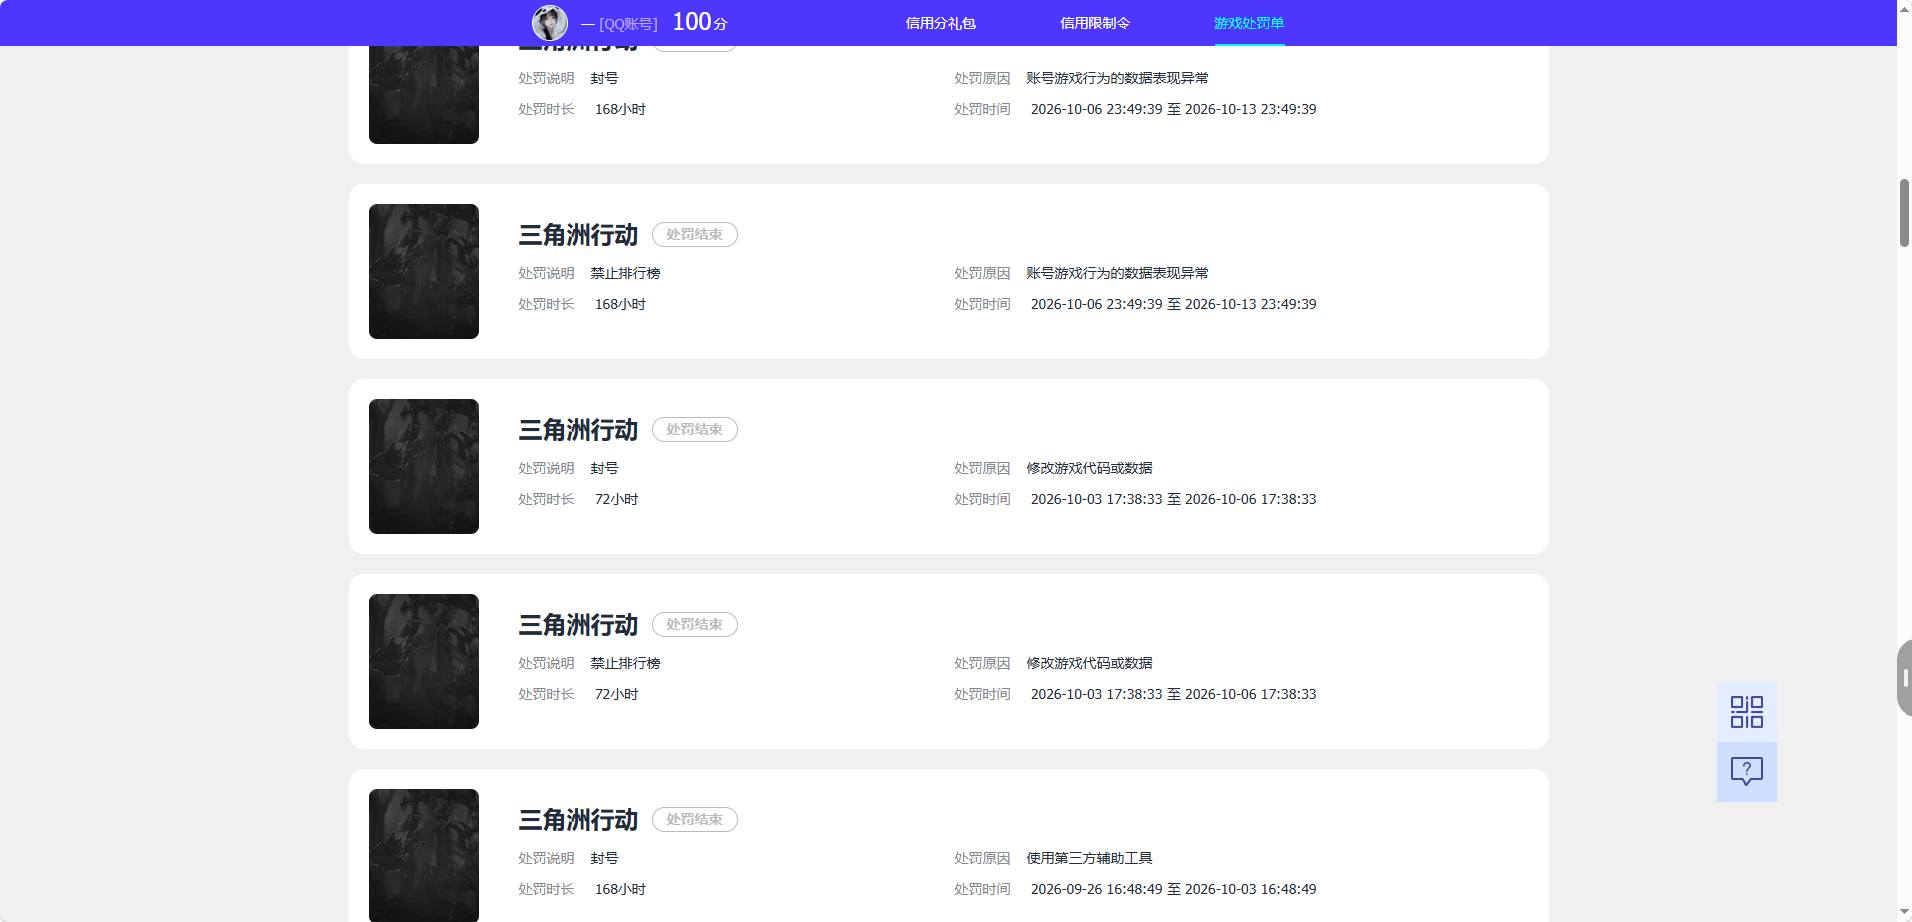
Task: Select the 游戏处罚单 tab
Action: [x=1248, y=23]
